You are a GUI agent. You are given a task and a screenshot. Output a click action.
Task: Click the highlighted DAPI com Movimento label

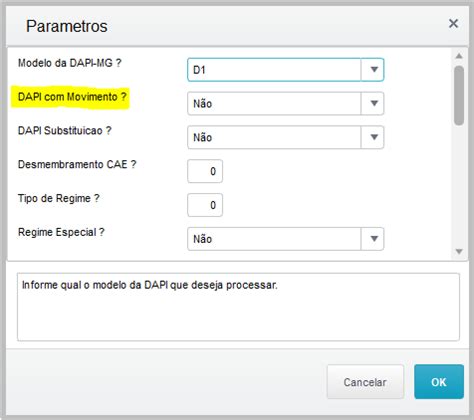(x=72, y=97)
